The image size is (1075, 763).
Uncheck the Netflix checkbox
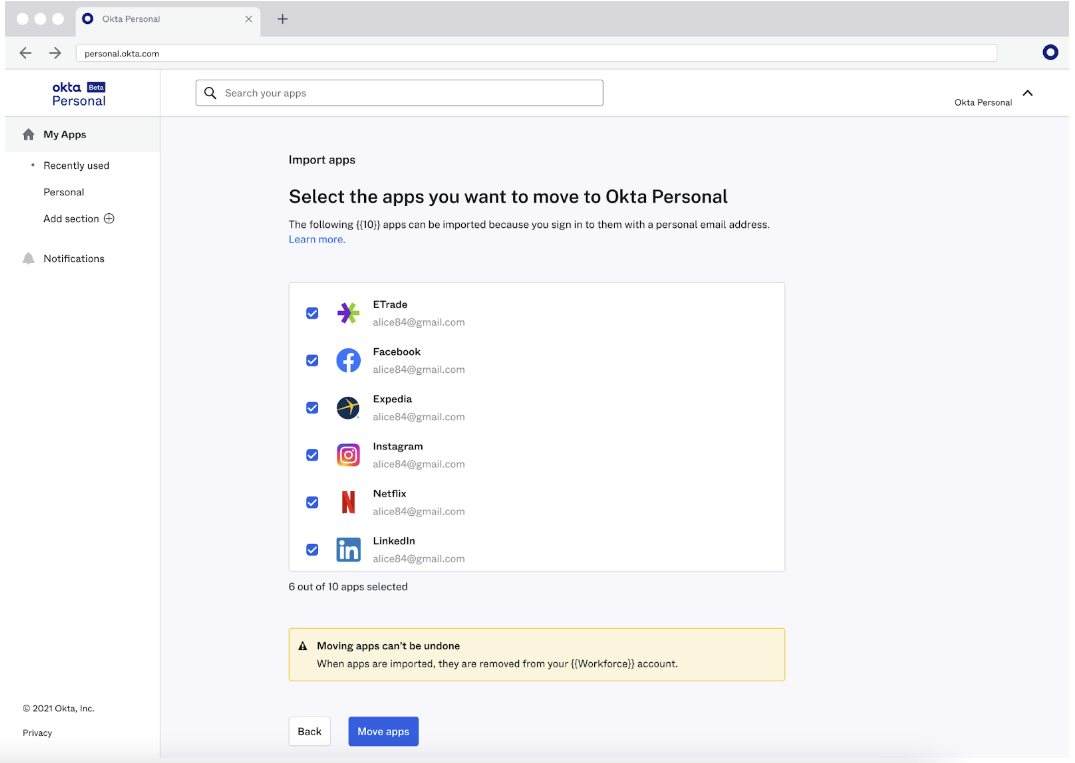[x=312, y=502]
